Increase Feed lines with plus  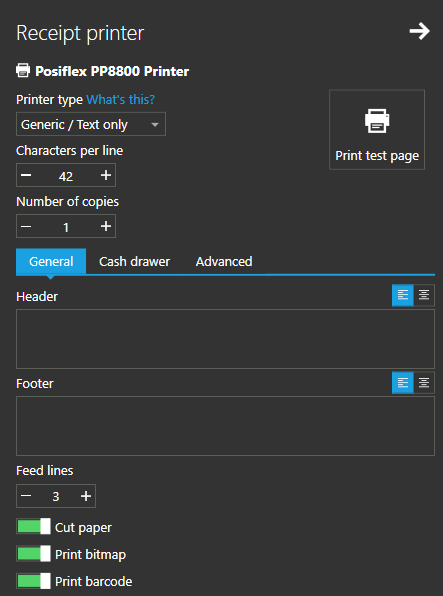pyautogui.click(x=86, y=496)
